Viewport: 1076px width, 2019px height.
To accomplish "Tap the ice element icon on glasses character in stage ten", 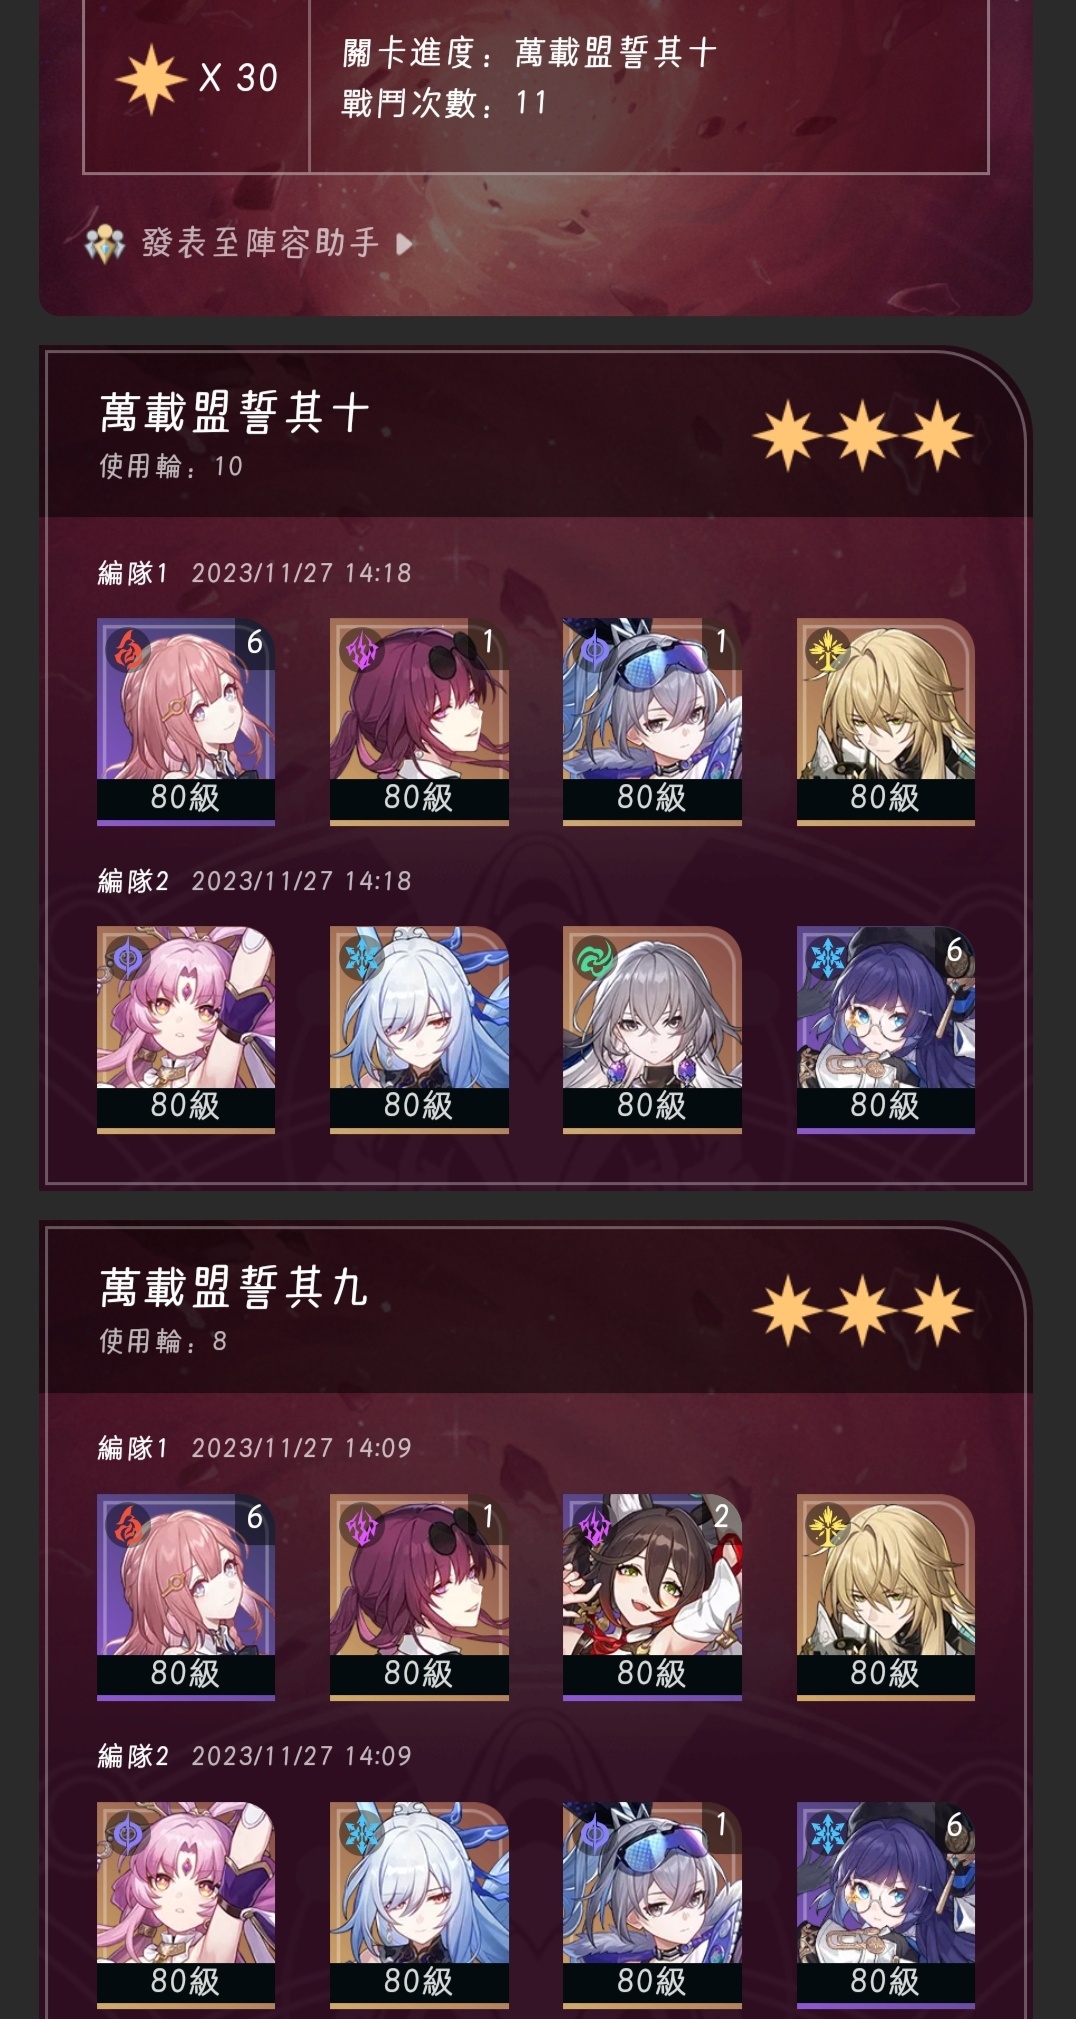I will pyautogui.click(x=827, y=958).
